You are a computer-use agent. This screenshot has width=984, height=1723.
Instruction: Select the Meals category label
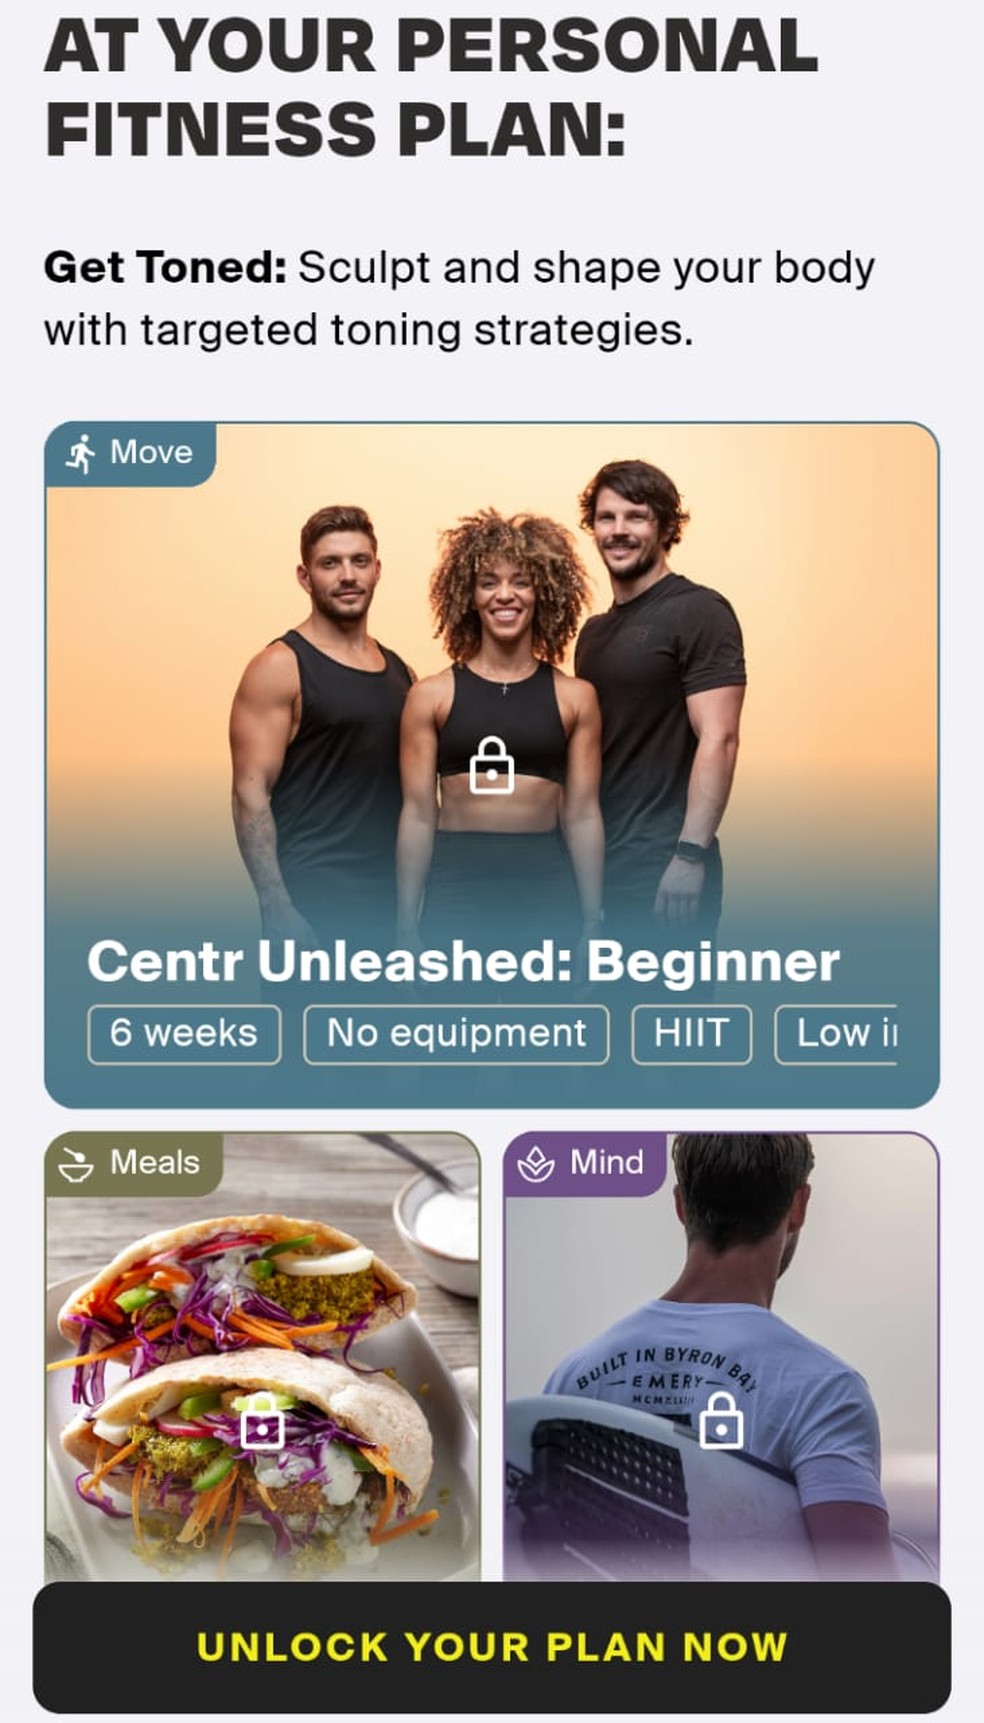pos(155,1162)
